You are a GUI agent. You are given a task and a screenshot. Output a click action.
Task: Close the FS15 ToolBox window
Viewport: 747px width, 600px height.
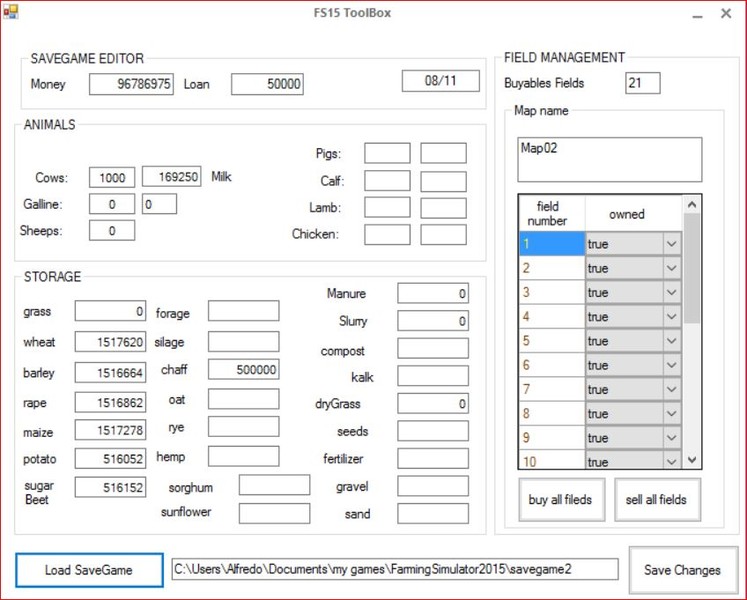(726, 14)
